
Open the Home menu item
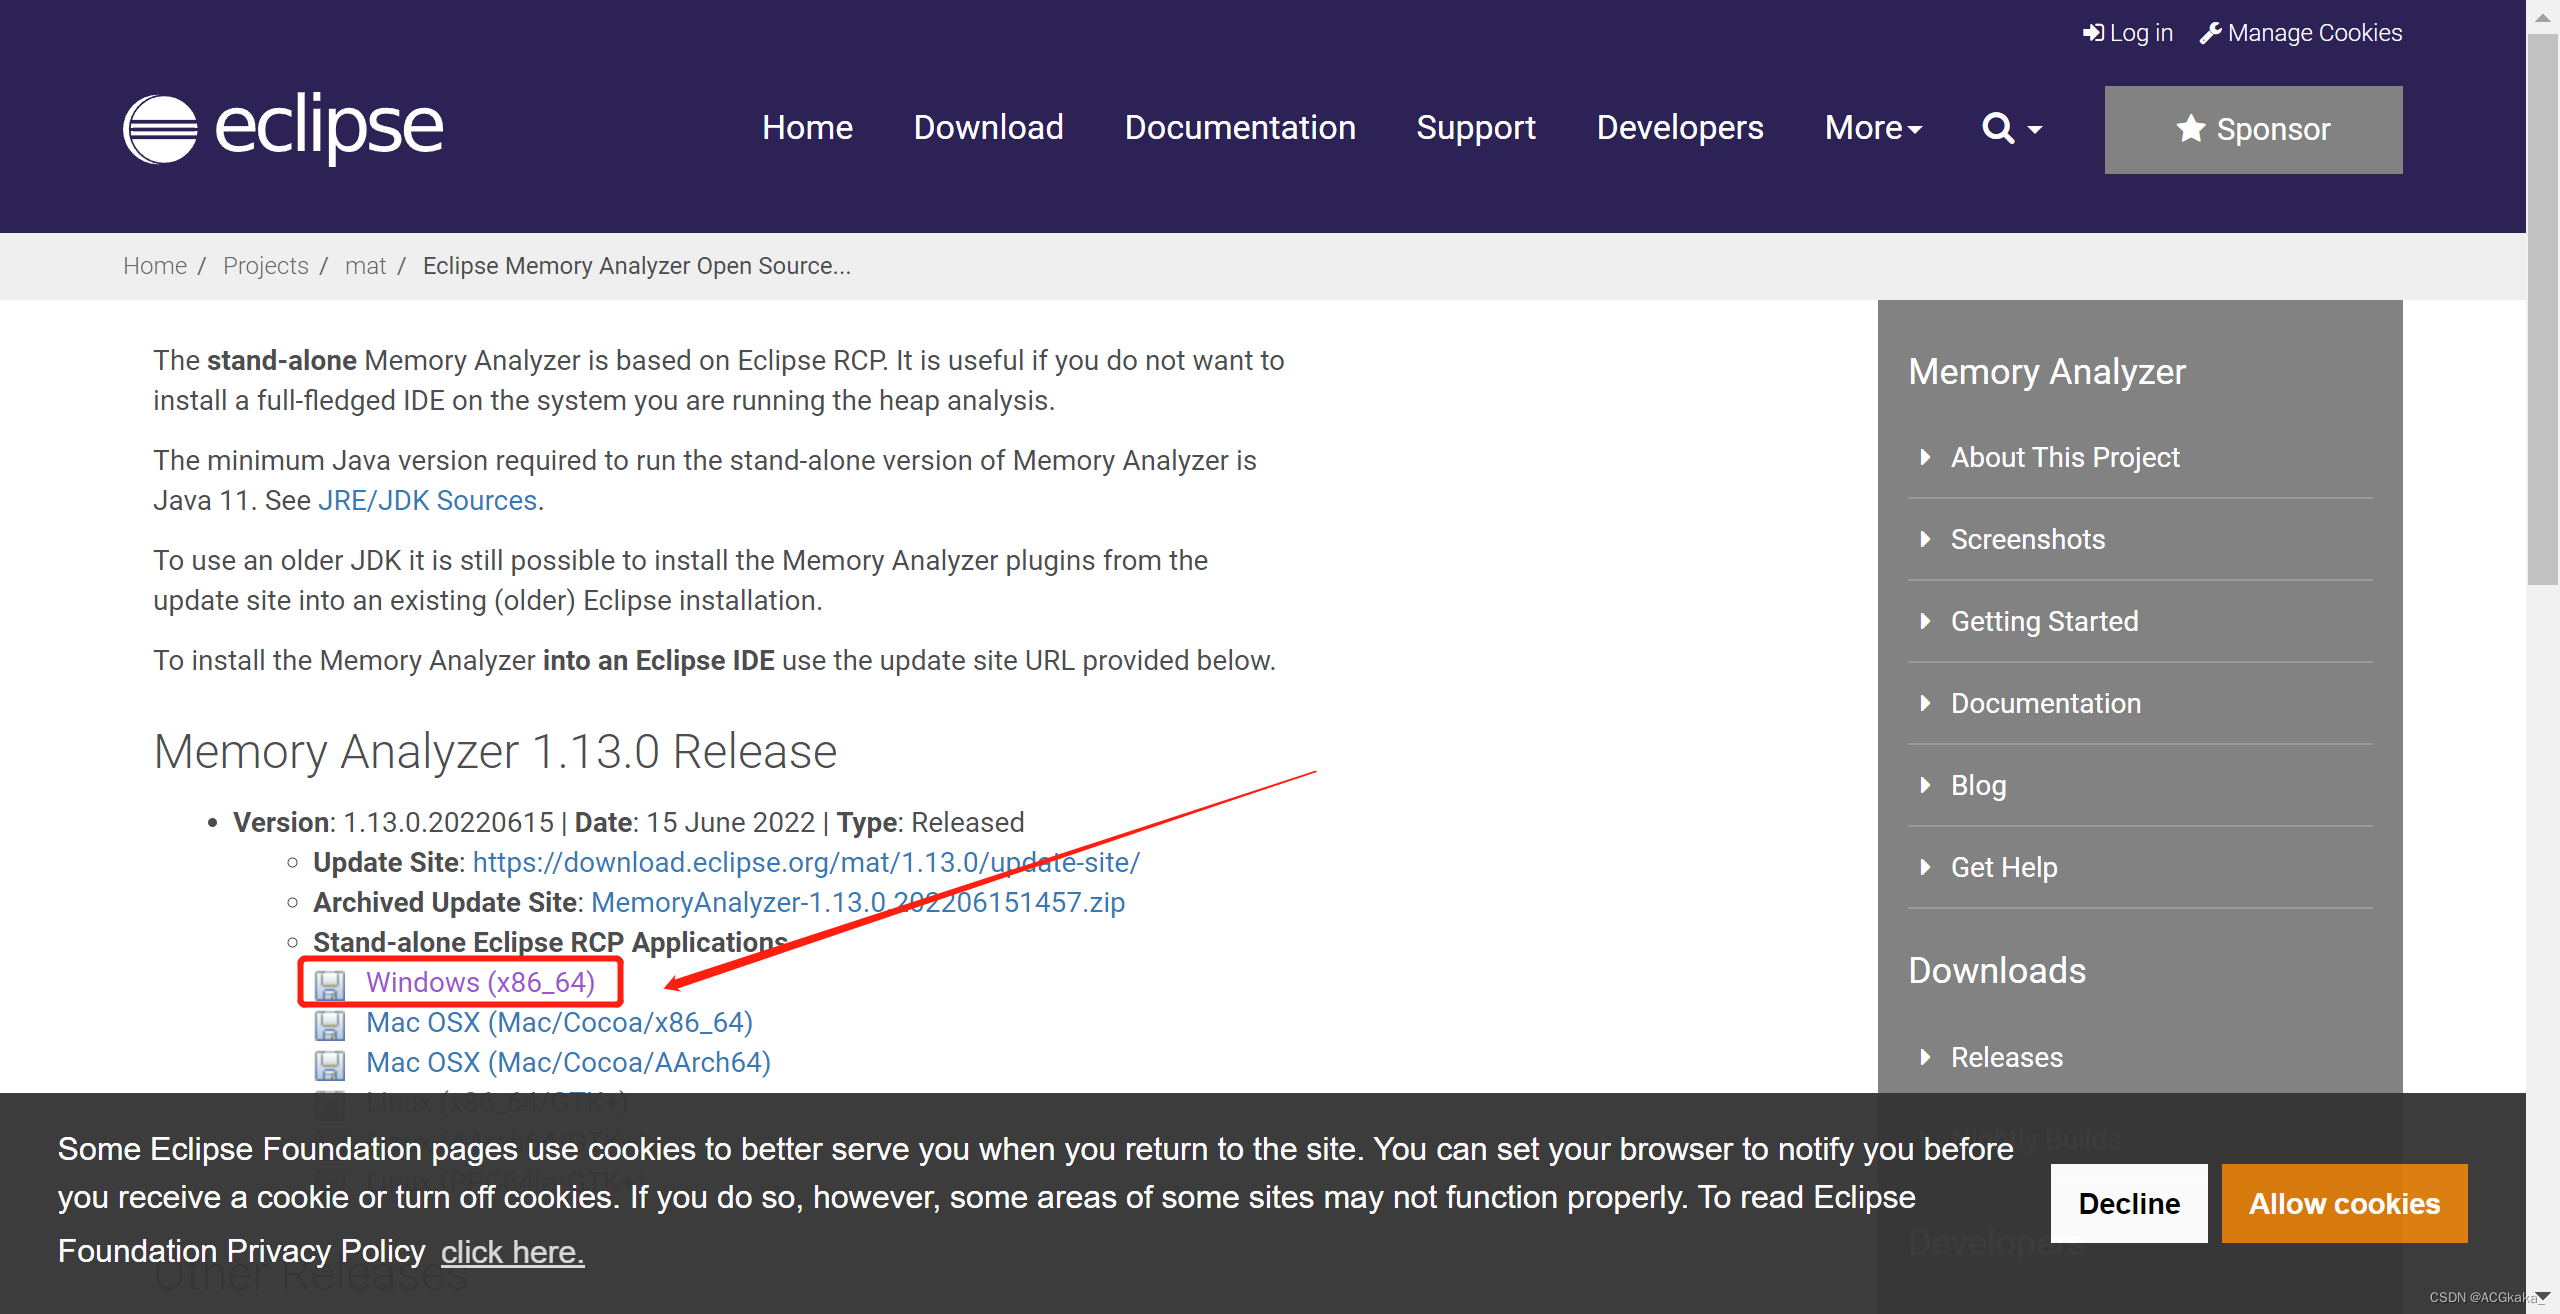[807, 128]
